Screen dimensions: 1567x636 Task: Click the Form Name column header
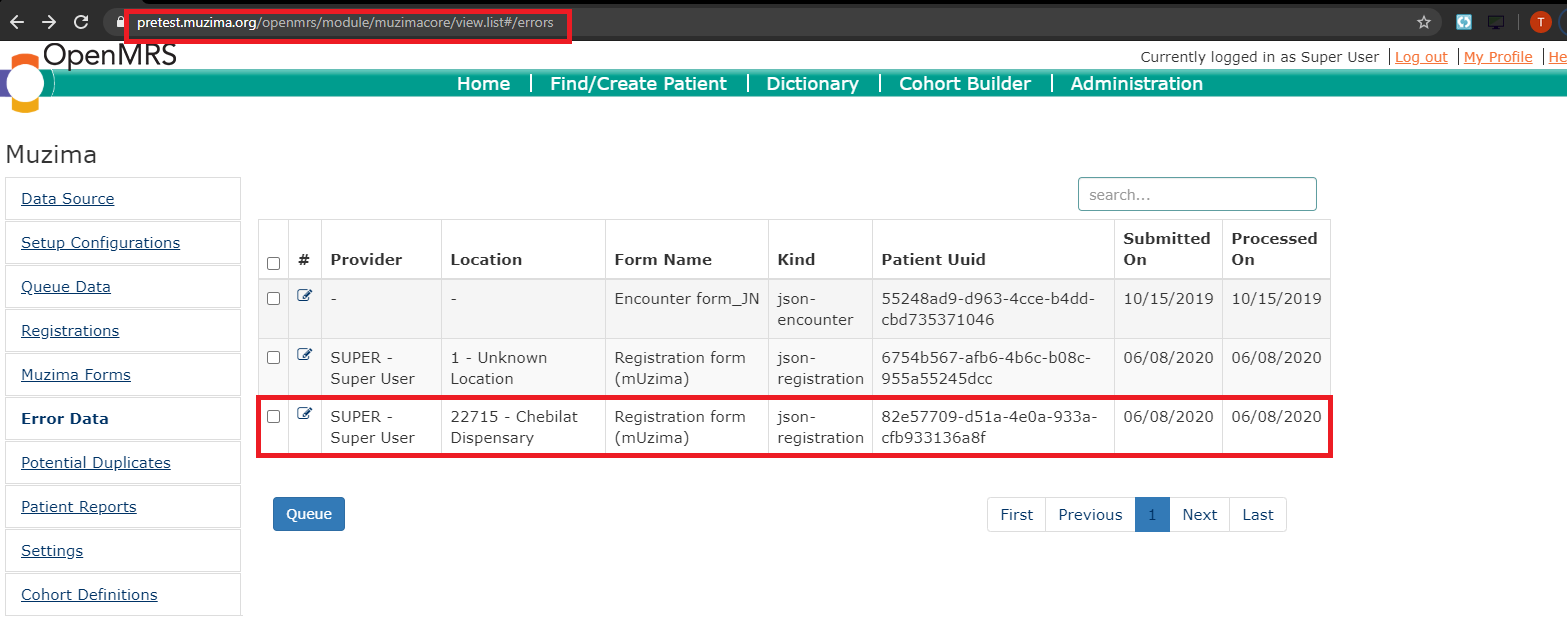point(663,260)
